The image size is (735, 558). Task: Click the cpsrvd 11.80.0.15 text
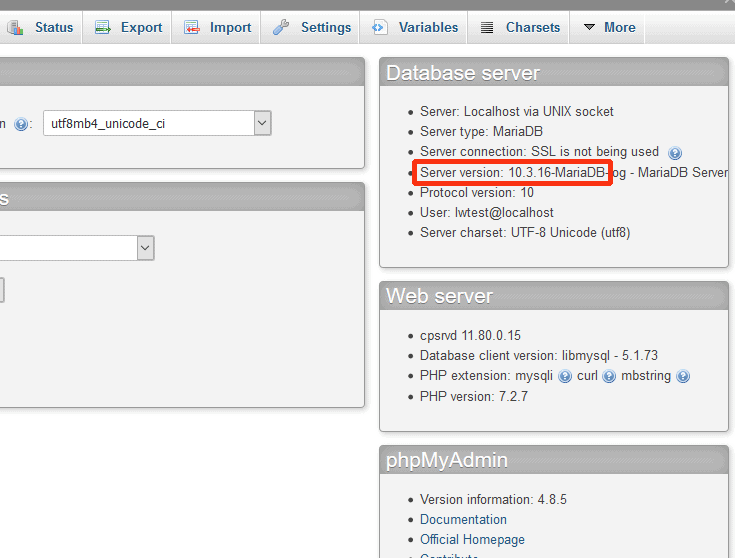pyautogui.click(x=470, y=336)
